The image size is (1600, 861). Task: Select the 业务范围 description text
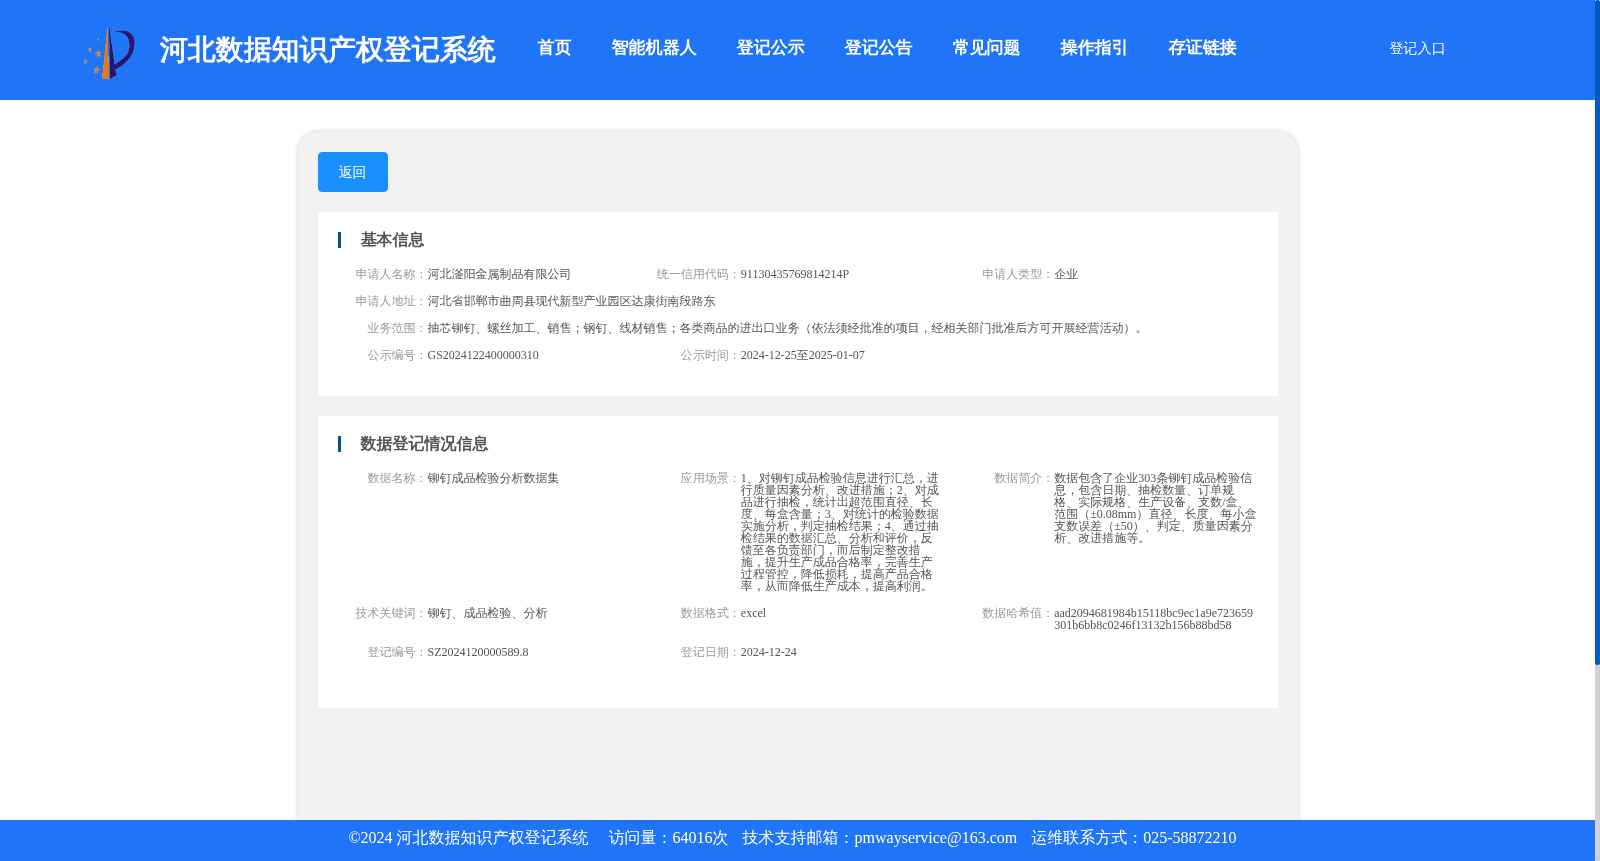point(787,328)
